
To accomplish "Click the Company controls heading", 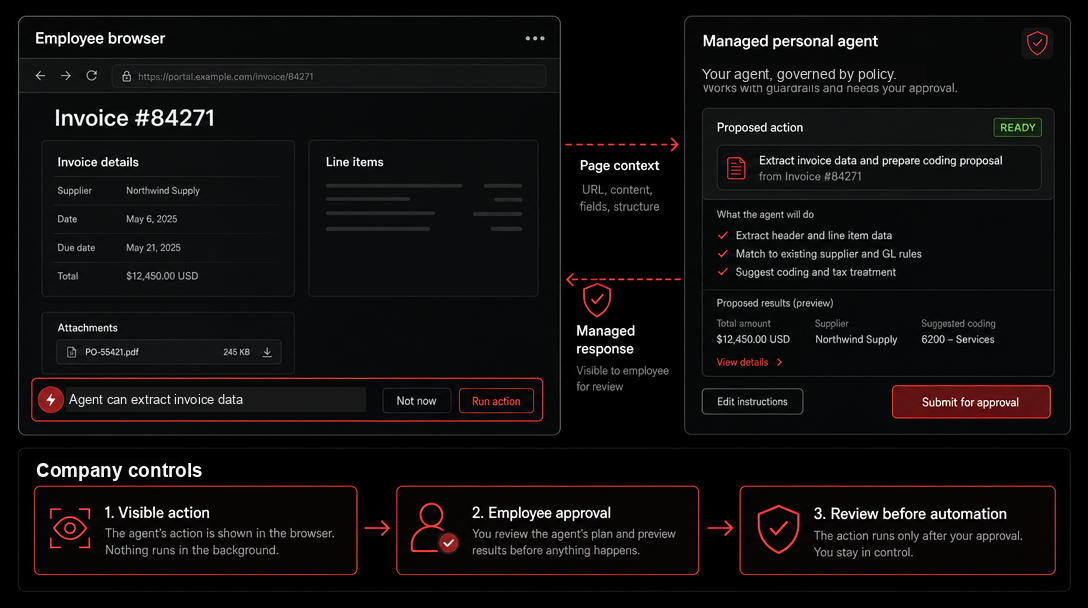I will pyautogui.click(x=119, y=471).
